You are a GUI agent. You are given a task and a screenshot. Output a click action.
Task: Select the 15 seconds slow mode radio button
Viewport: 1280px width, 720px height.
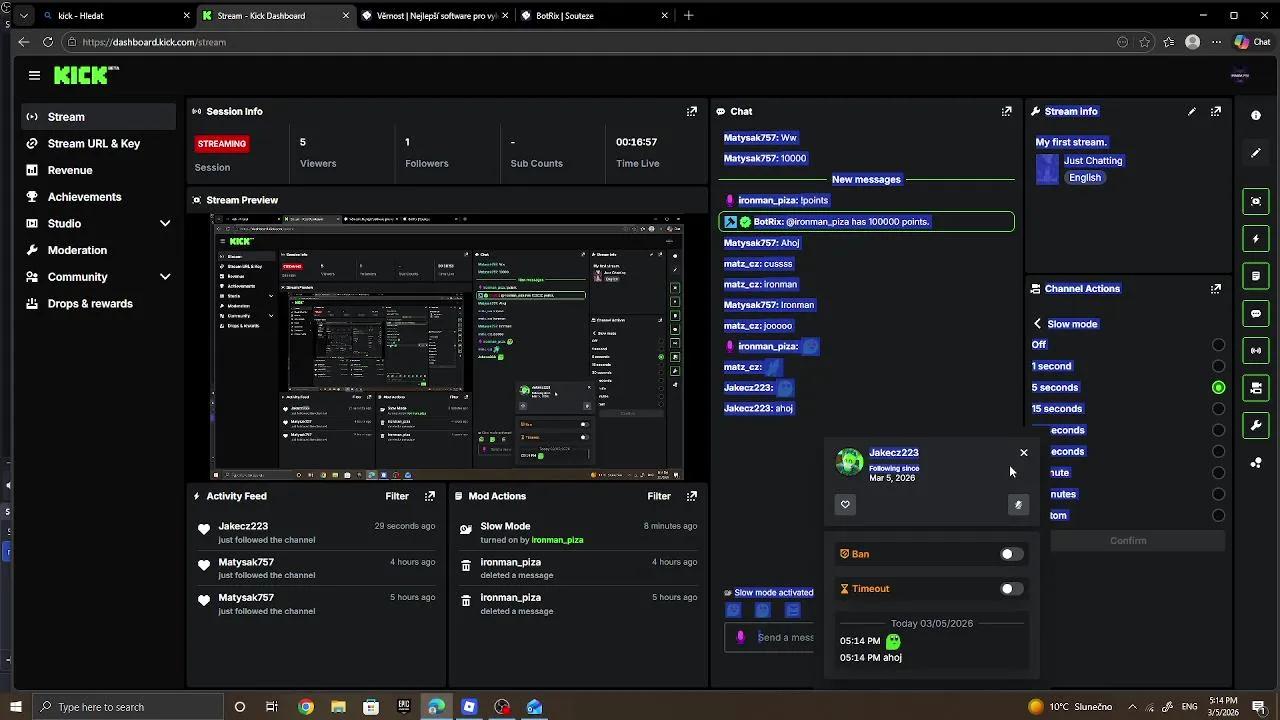click(1218, 409)
